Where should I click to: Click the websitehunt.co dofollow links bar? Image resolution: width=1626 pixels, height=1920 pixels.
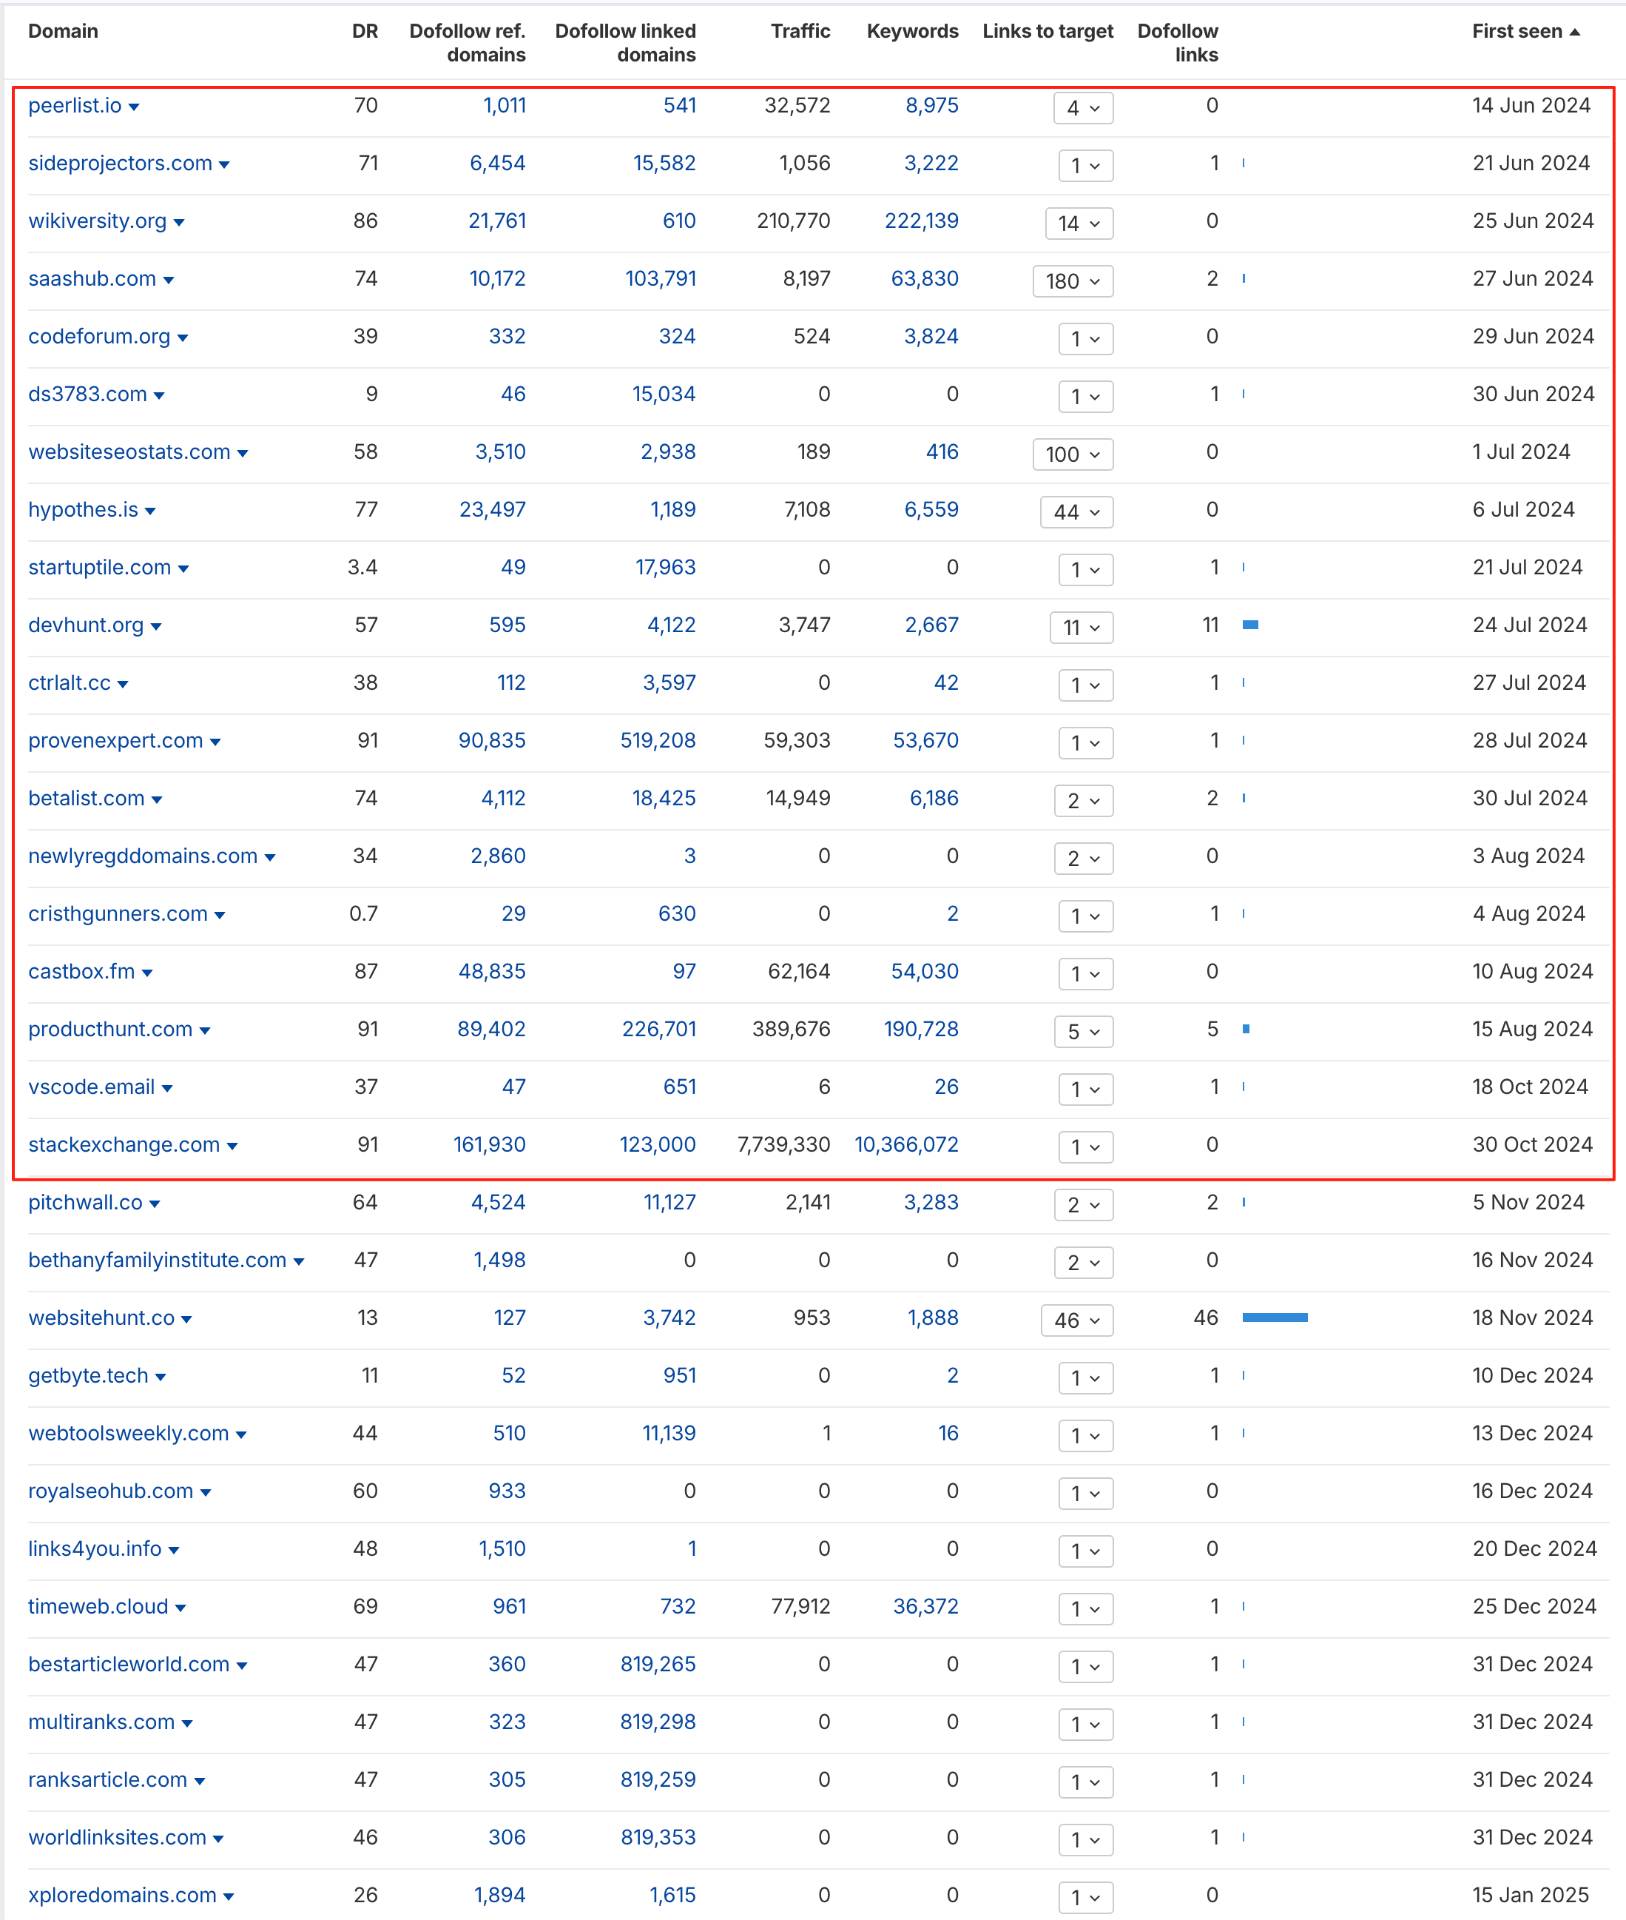1275,1318
